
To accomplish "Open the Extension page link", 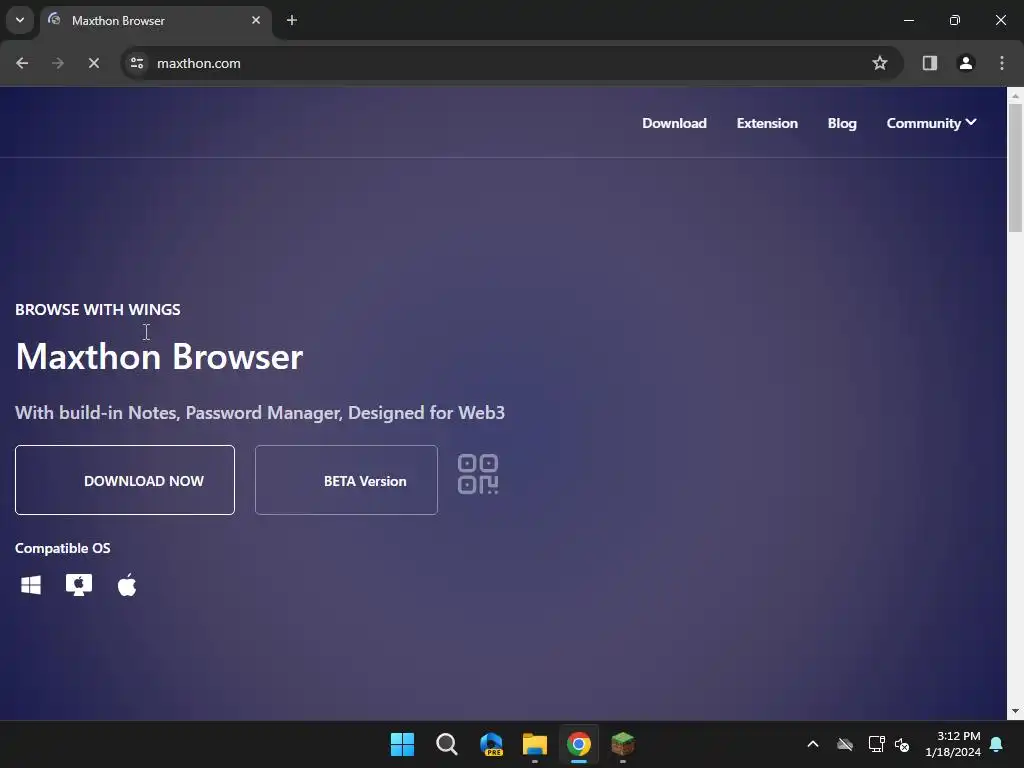I will (x=767, y=123).
